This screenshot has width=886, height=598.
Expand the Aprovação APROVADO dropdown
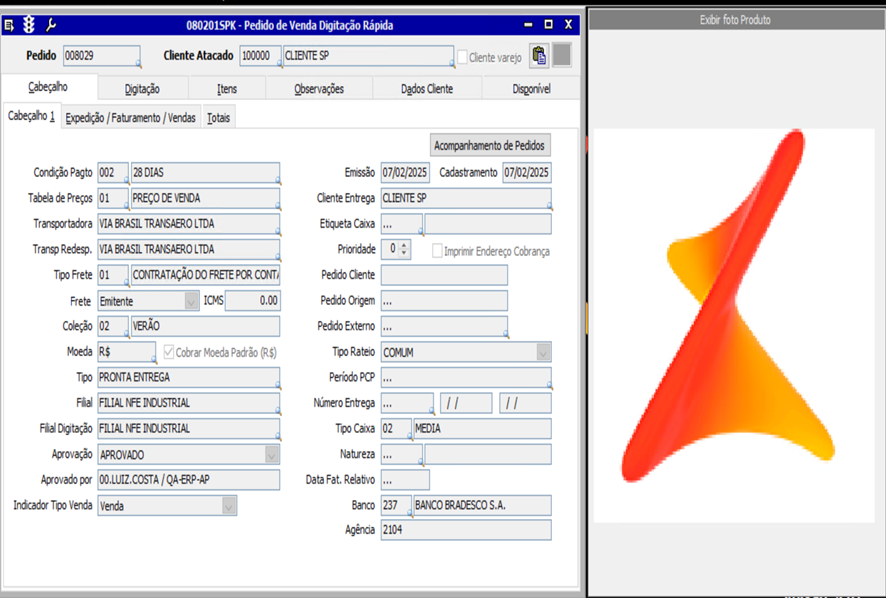[272, 455]
